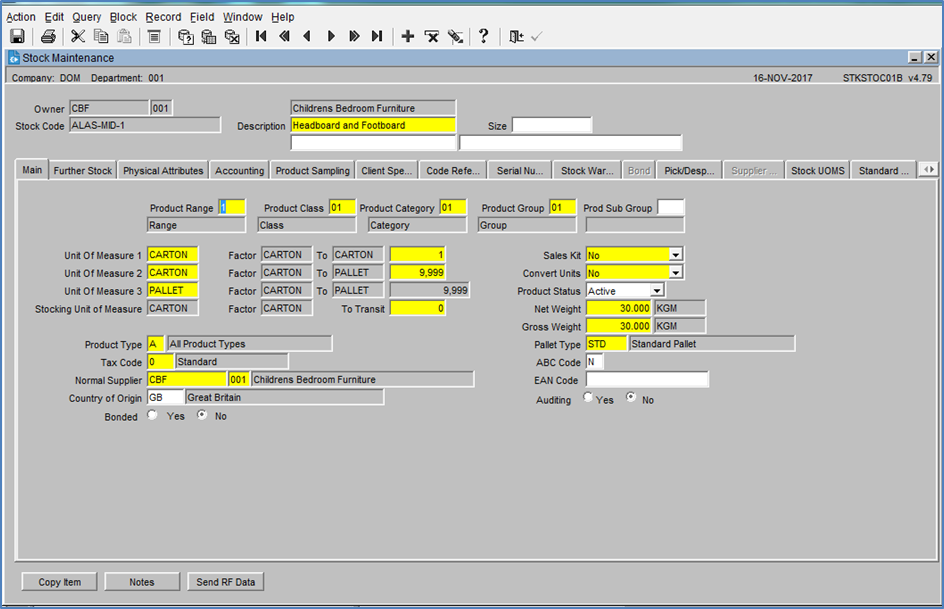
Task: Click the Paste clipboard icon
Action: tap(125, 37)
